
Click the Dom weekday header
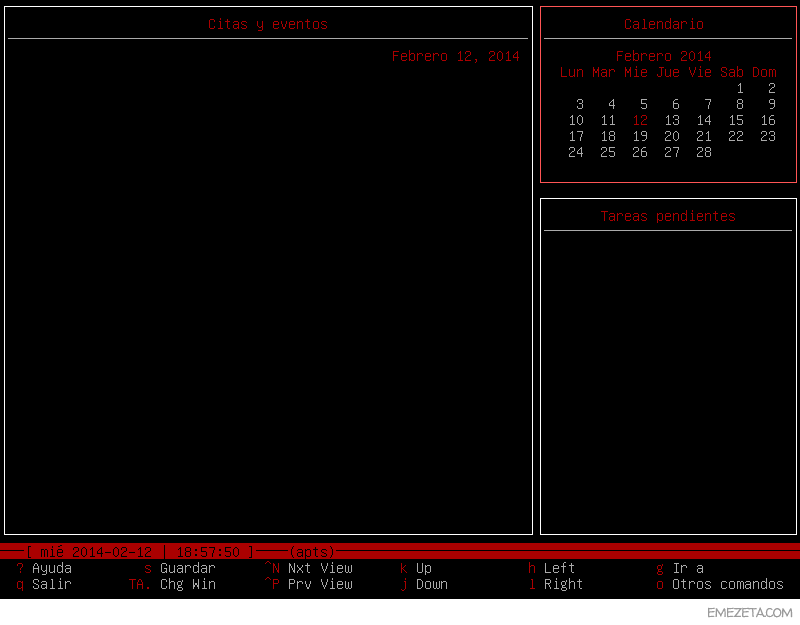point(764,72)
